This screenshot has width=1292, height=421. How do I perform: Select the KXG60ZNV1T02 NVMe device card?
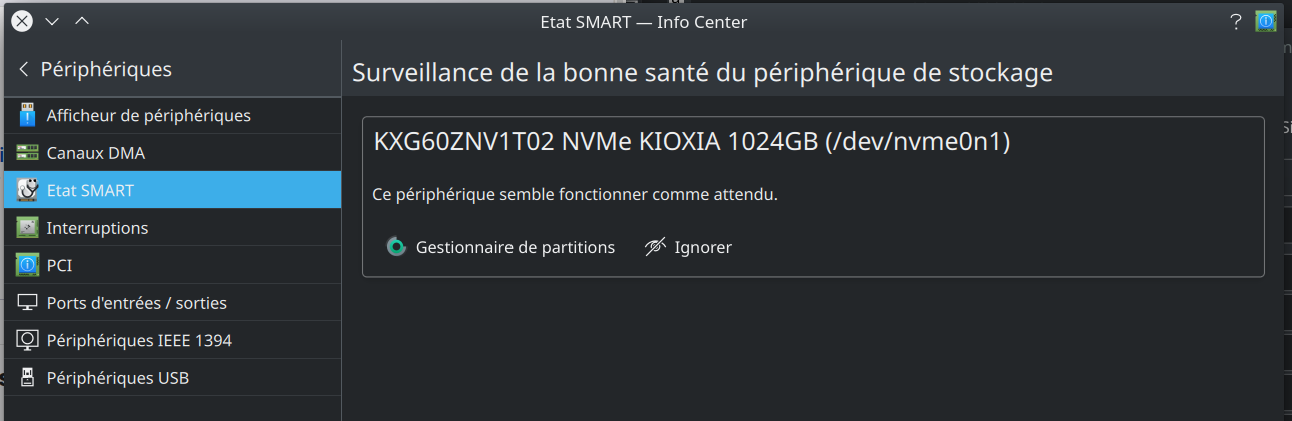click(813, 197)
